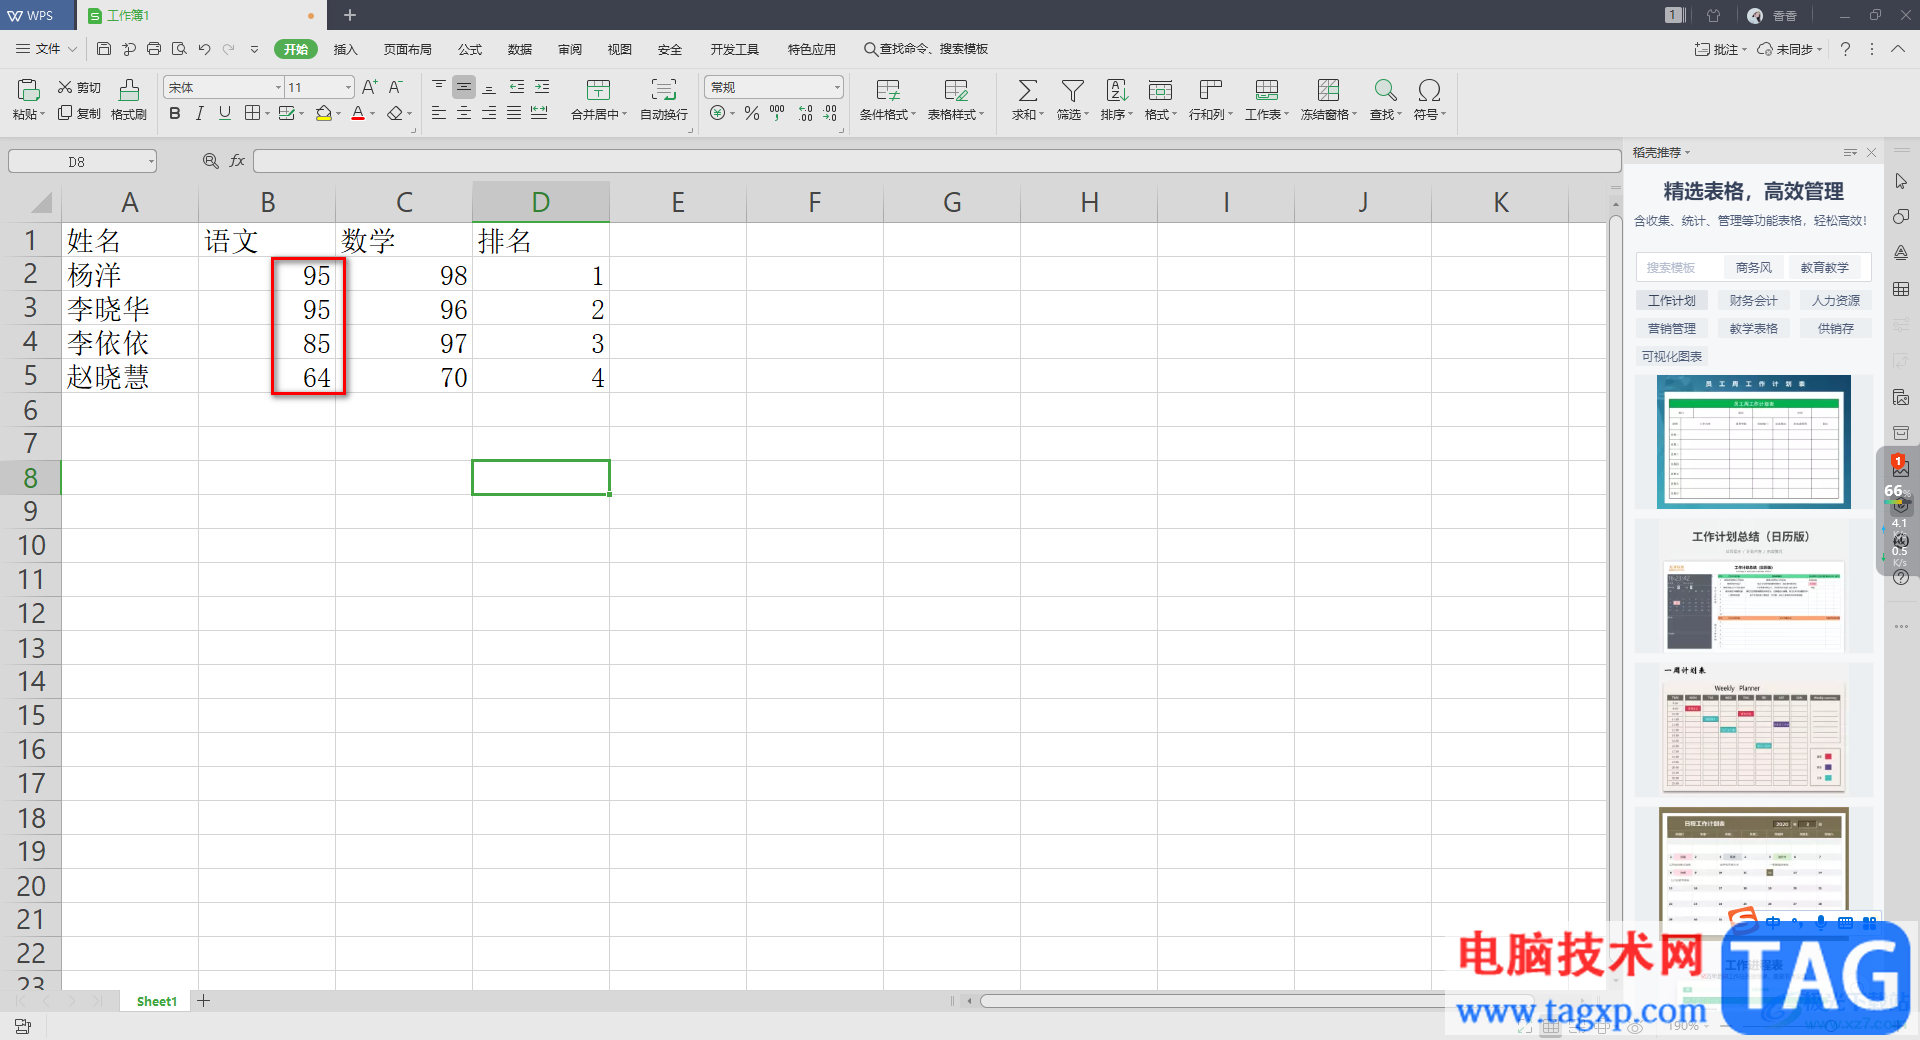This screenshot has height=1040, width=1920.
Task: Toggle Underline formatting
Action: click(x=225, y=114)
